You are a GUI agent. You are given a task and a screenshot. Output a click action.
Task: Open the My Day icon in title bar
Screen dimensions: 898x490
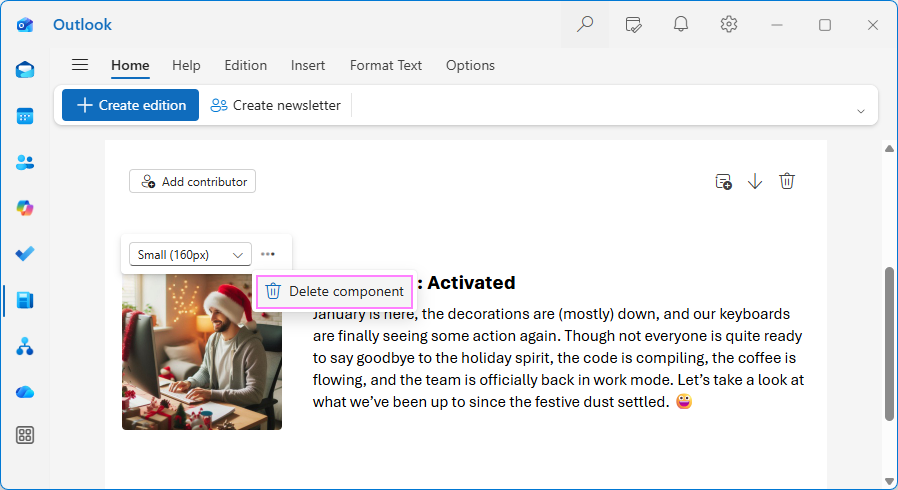633,25
